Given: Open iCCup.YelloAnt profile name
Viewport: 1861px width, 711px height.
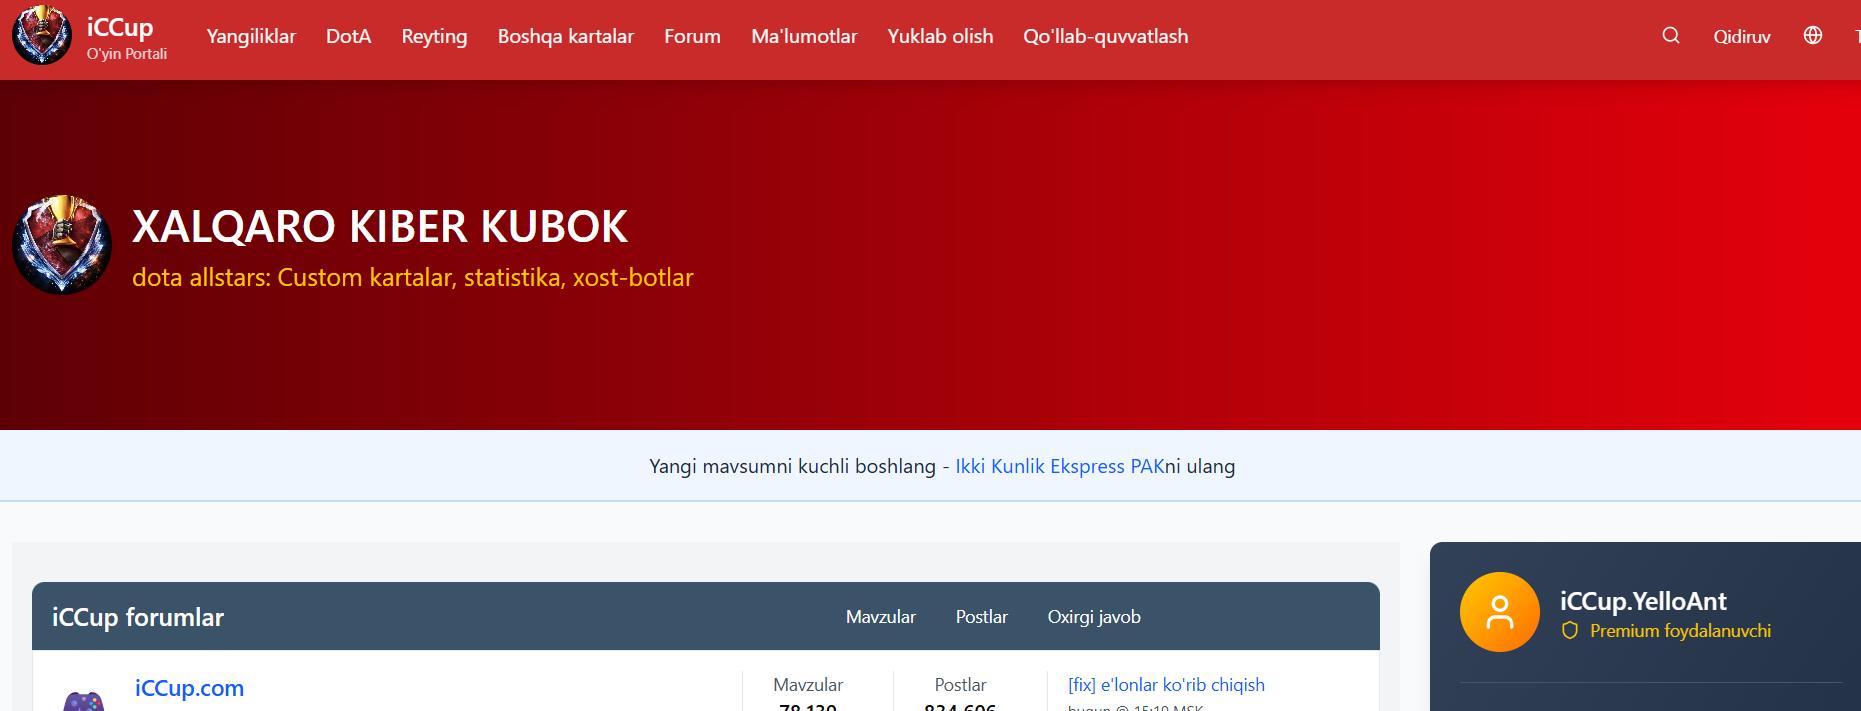Looking at the screenshot, I should point(1643,601).
